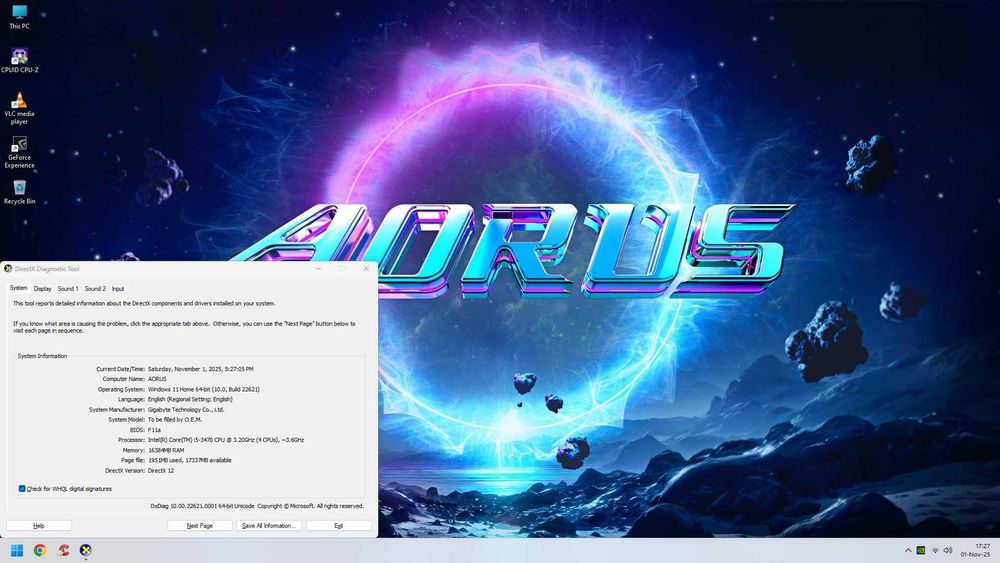Image resolution: width=1000 pixels, height=563 pixels.
Task: Switch to the Display tab
Action: pos(43,289)
